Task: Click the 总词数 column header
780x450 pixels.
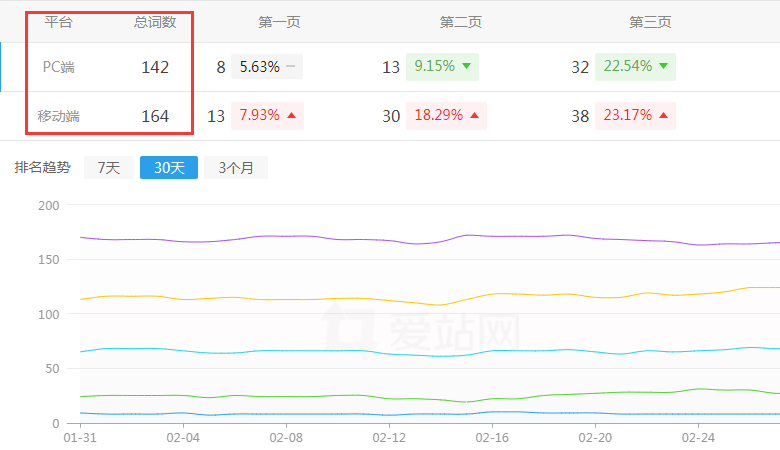Action: pyautogui.click(x=155, y=22)
